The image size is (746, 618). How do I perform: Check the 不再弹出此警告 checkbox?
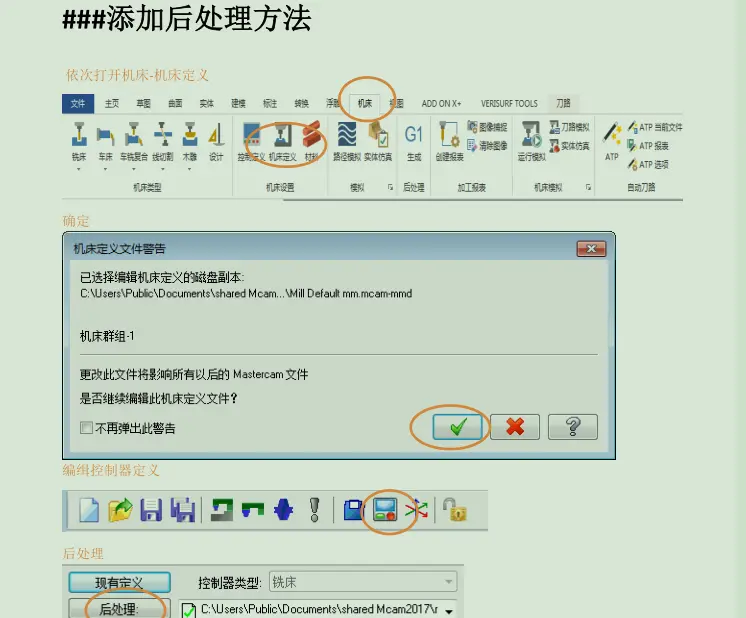pyautogui.click(x=87, y=428)
